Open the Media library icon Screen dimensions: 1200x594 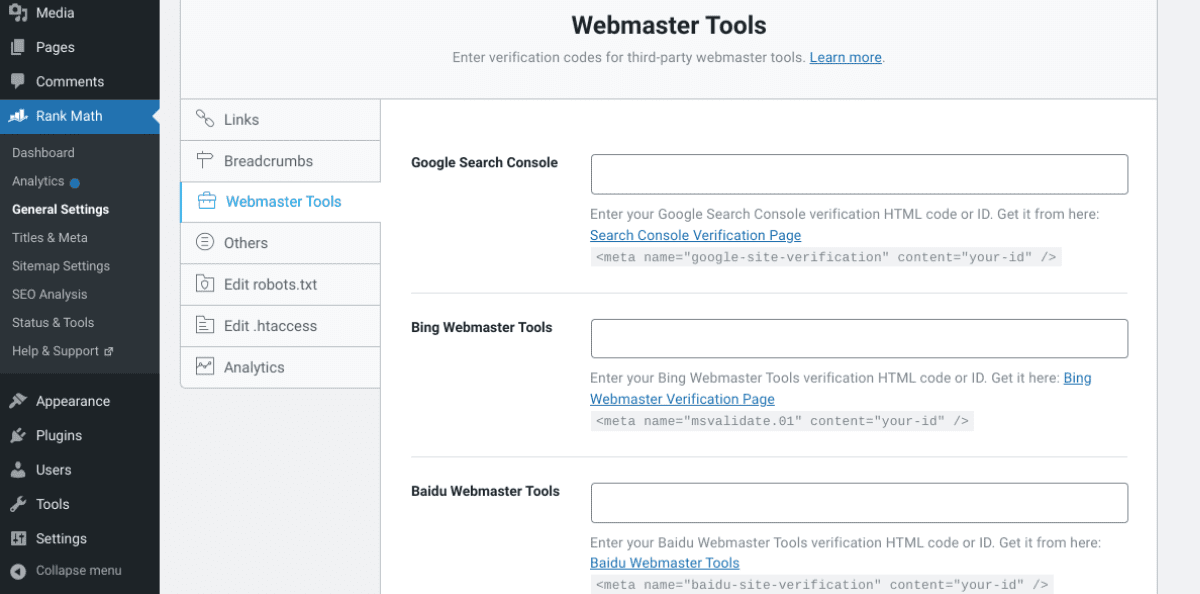tap(18, 12)
